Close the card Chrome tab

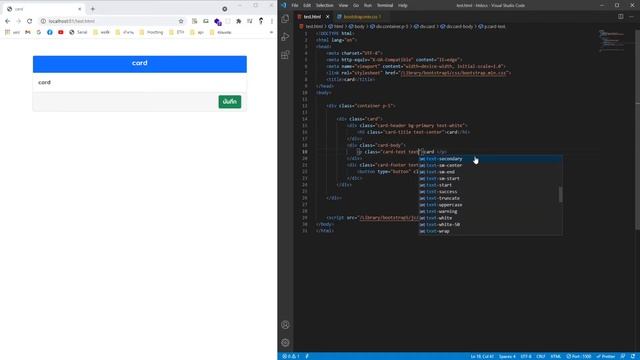coord(80,9)
